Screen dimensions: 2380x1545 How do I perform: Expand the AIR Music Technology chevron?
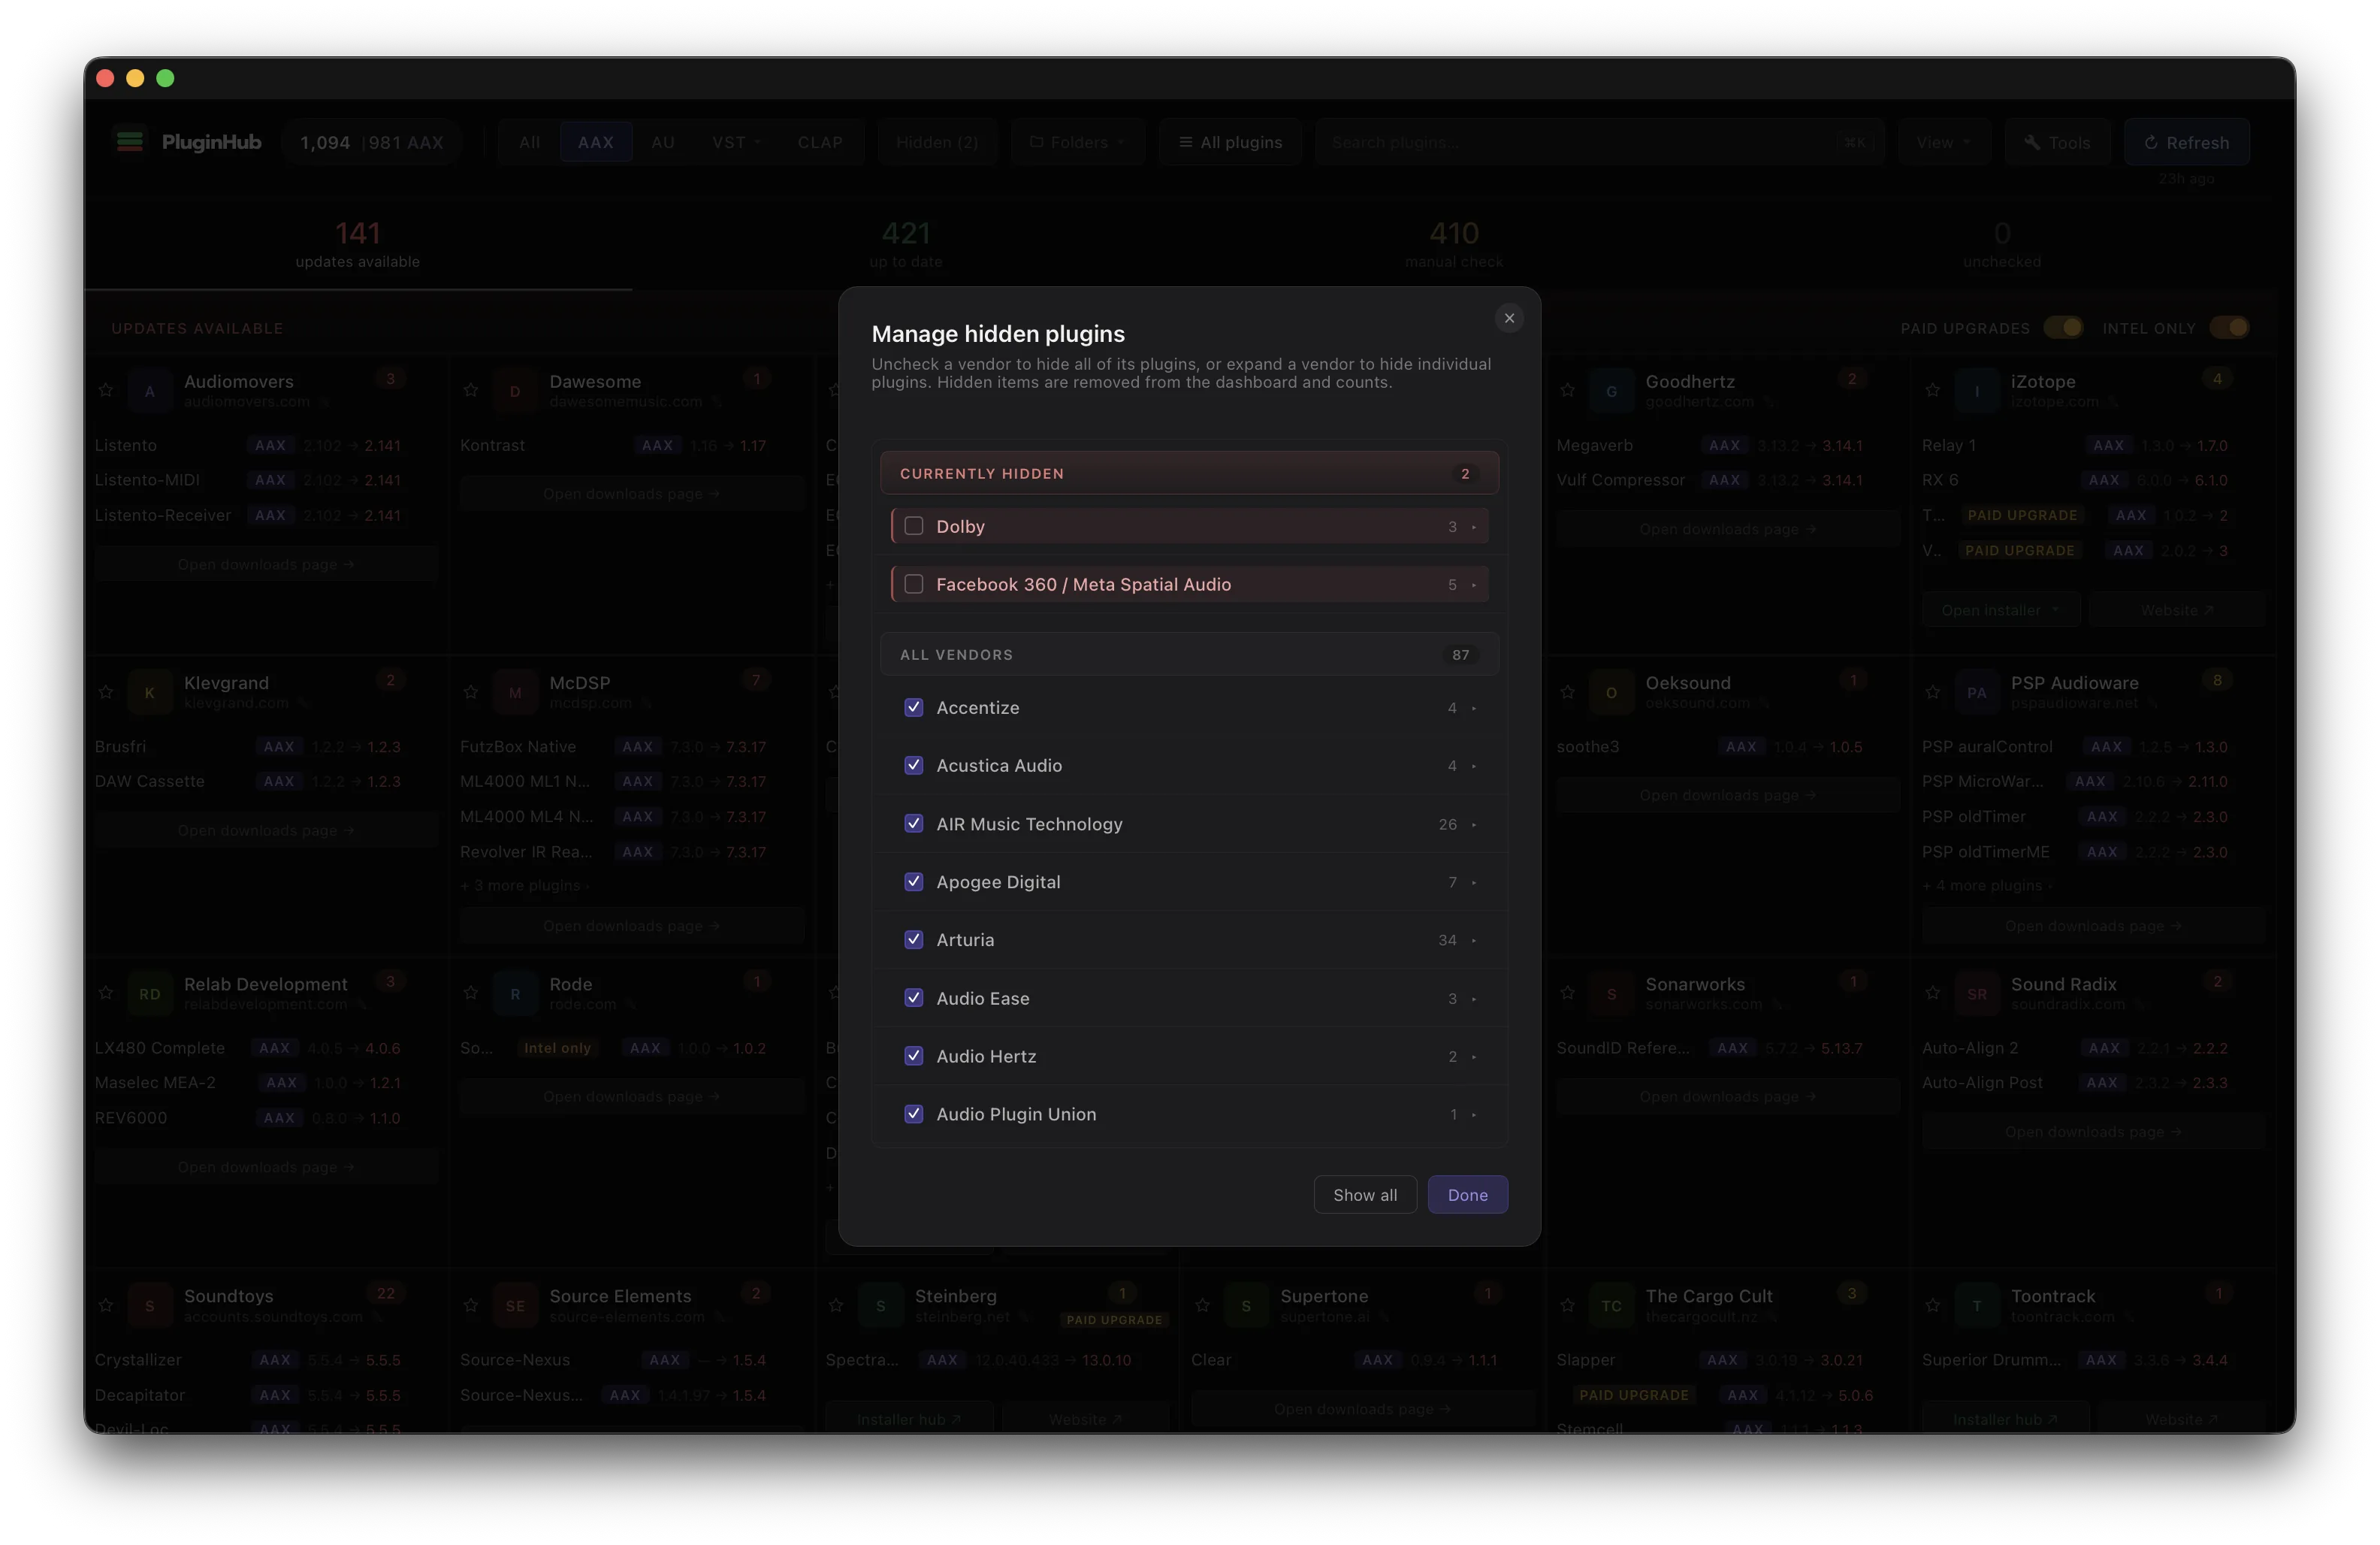tap(1474, 824)
